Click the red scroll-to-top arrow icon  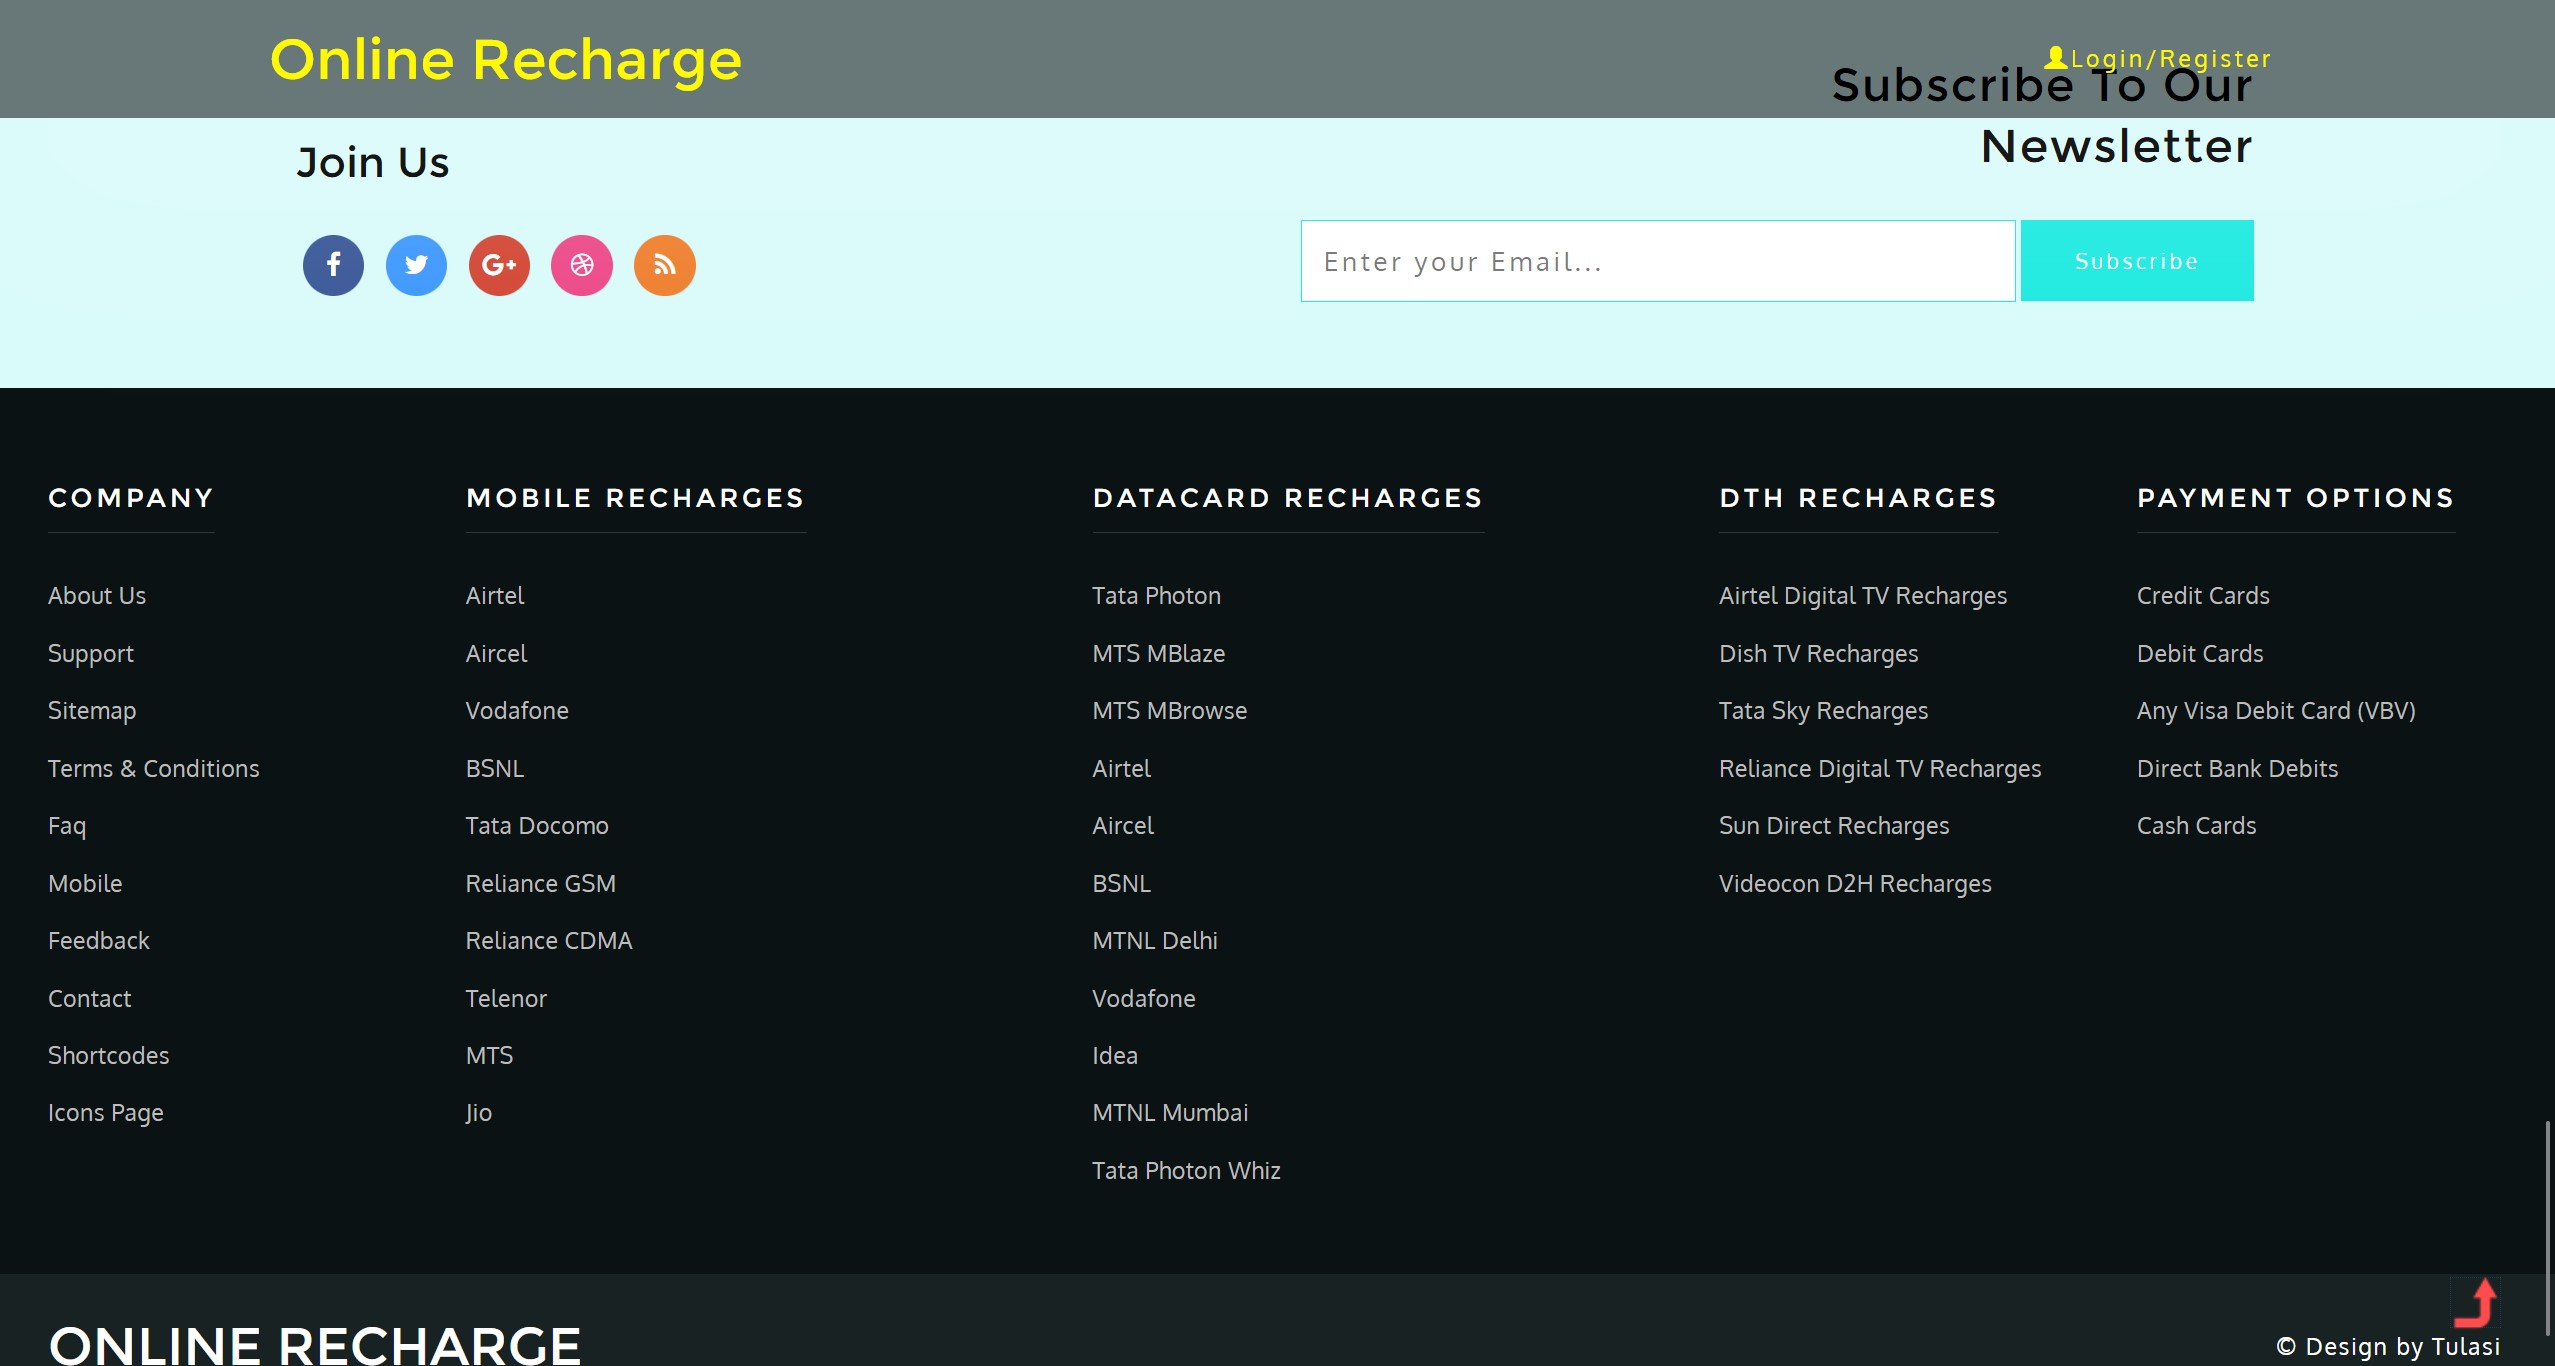click(x=2476, y=1302)
